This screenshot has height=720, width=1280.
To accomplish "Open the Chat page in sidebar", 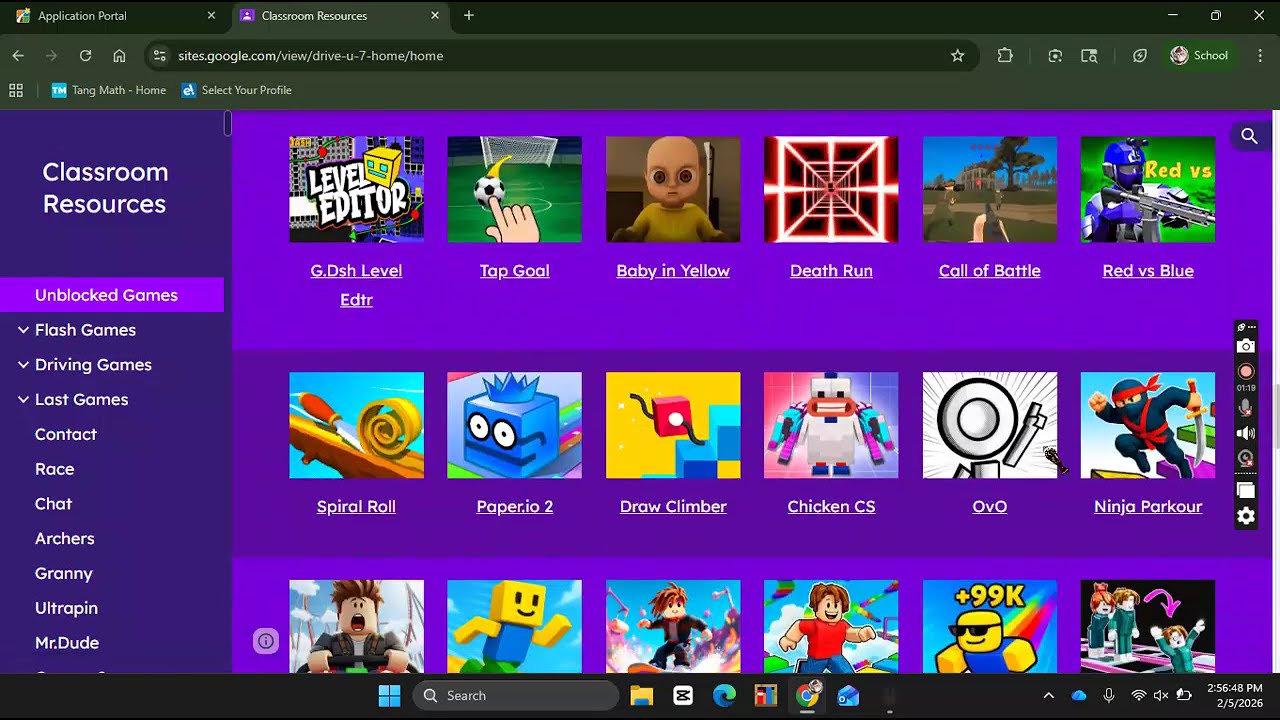I will coord(53,504).
